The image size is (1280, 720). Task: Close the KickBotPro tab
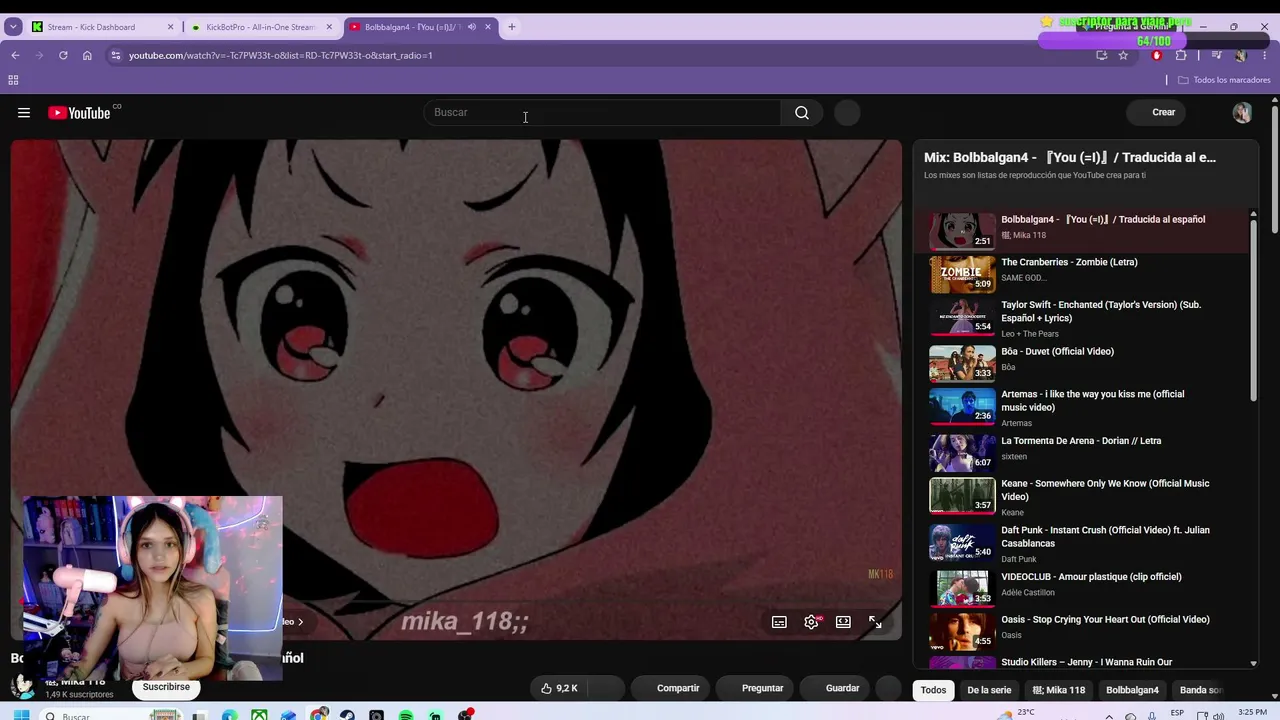pyautogui.click(x=329, y=27)
